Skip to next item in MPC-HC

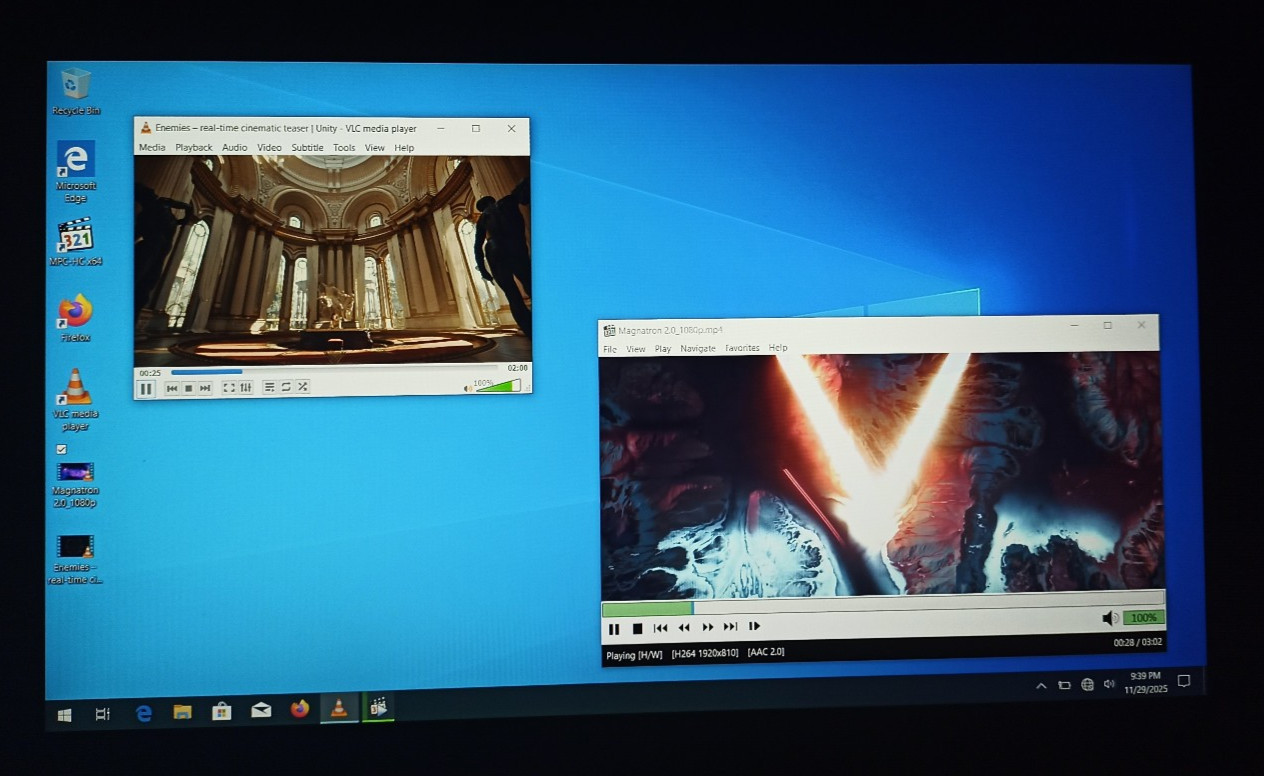click(x=731, y=627)
